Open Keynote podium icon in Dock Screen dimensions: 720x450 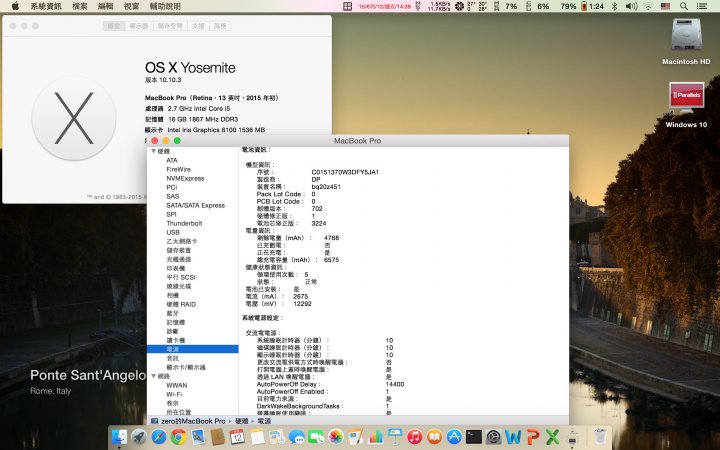click(x=395, y=436)
